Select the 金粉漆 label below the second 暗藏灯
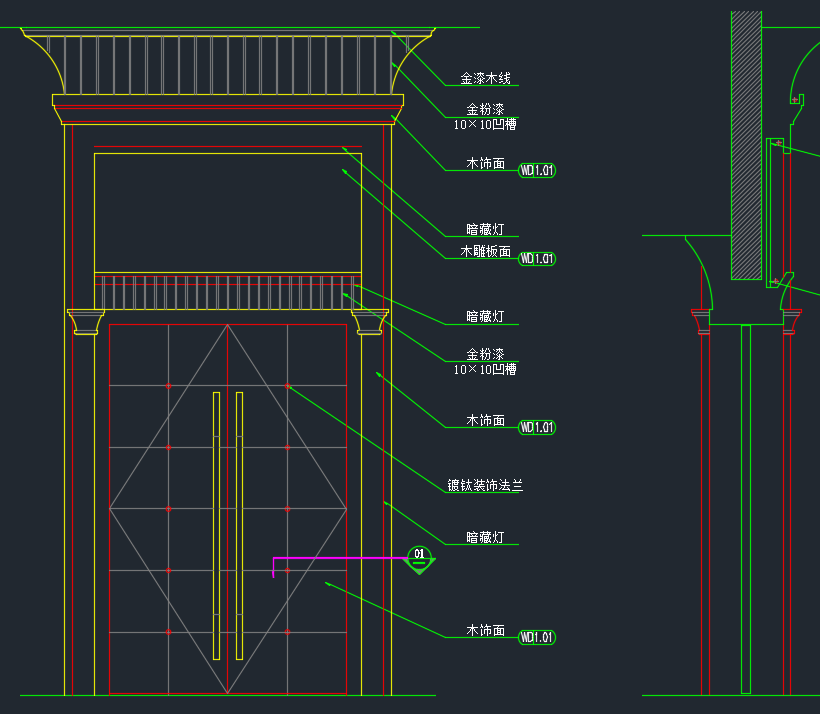Image resolution: width=820 pixels, height=714 pixels. [485, 355]
